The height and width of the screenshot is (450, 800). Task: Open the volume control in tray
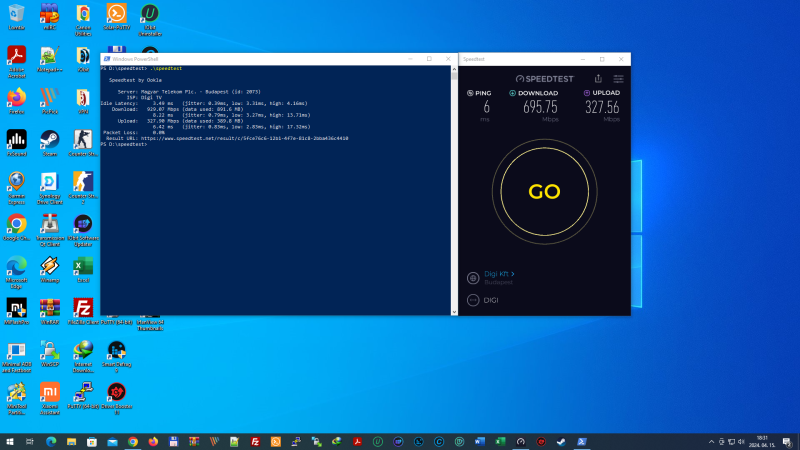pyautogui.click(x=741, y=442)
